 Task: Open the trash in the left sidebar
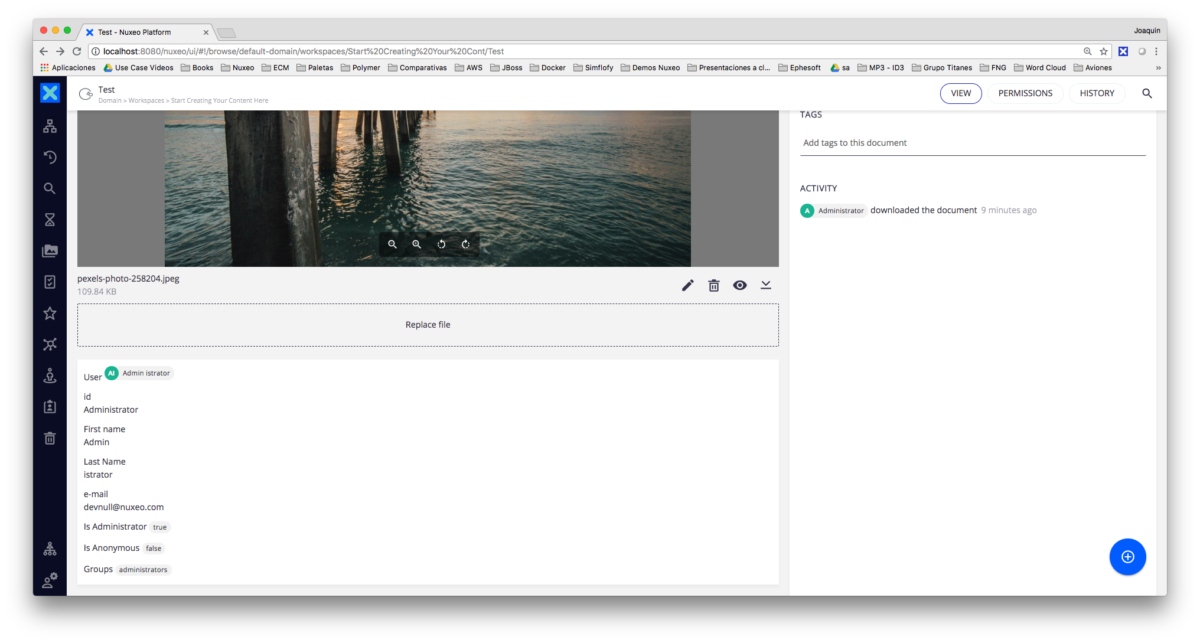[50, 438]
